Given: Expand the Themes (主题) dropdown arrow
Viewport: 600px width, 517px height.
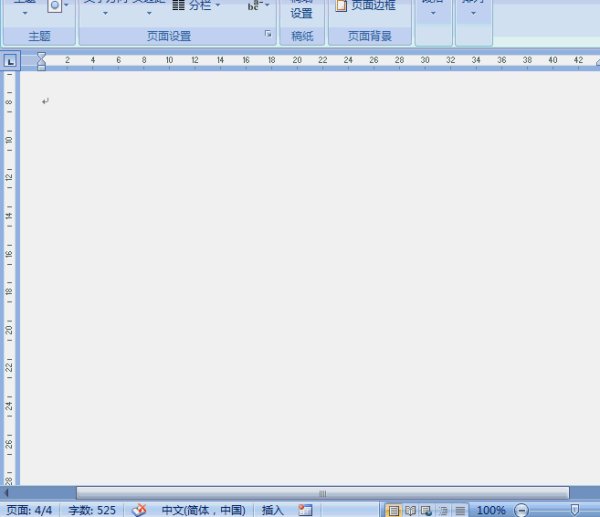Looking at the screenshot, I should pos(25,13).
